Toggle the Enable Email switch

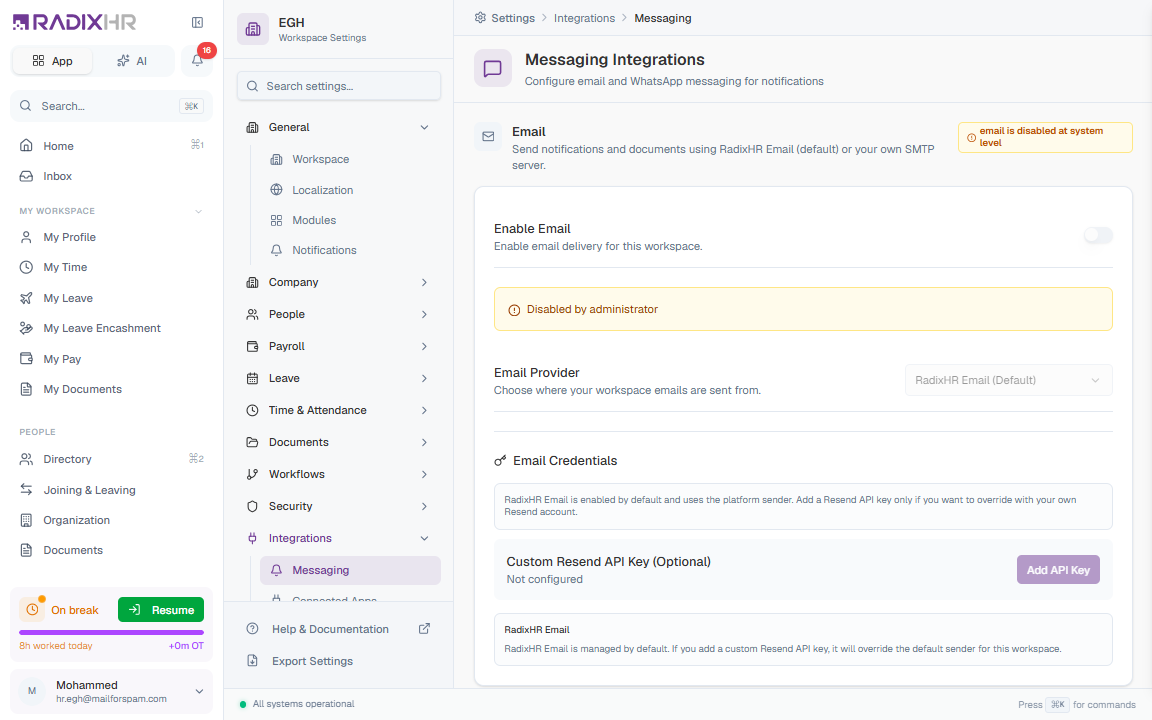click(1098, 235)
